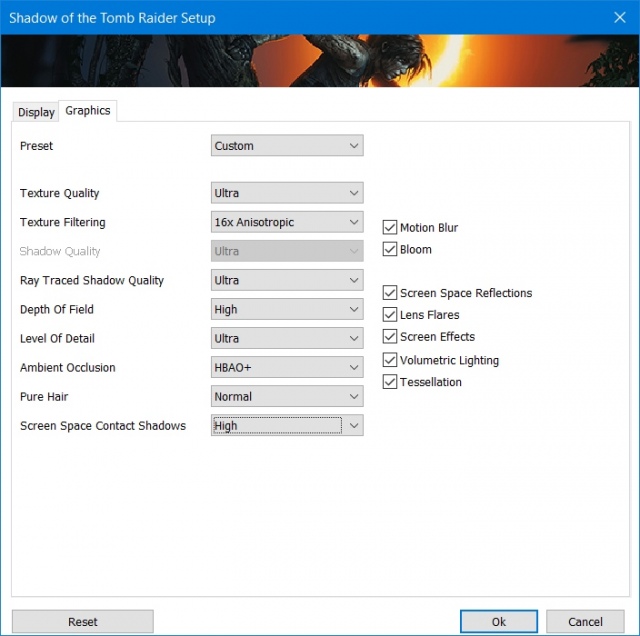
Task: Click the Screen Space Contact Shadows label
Action: (103, 426)
